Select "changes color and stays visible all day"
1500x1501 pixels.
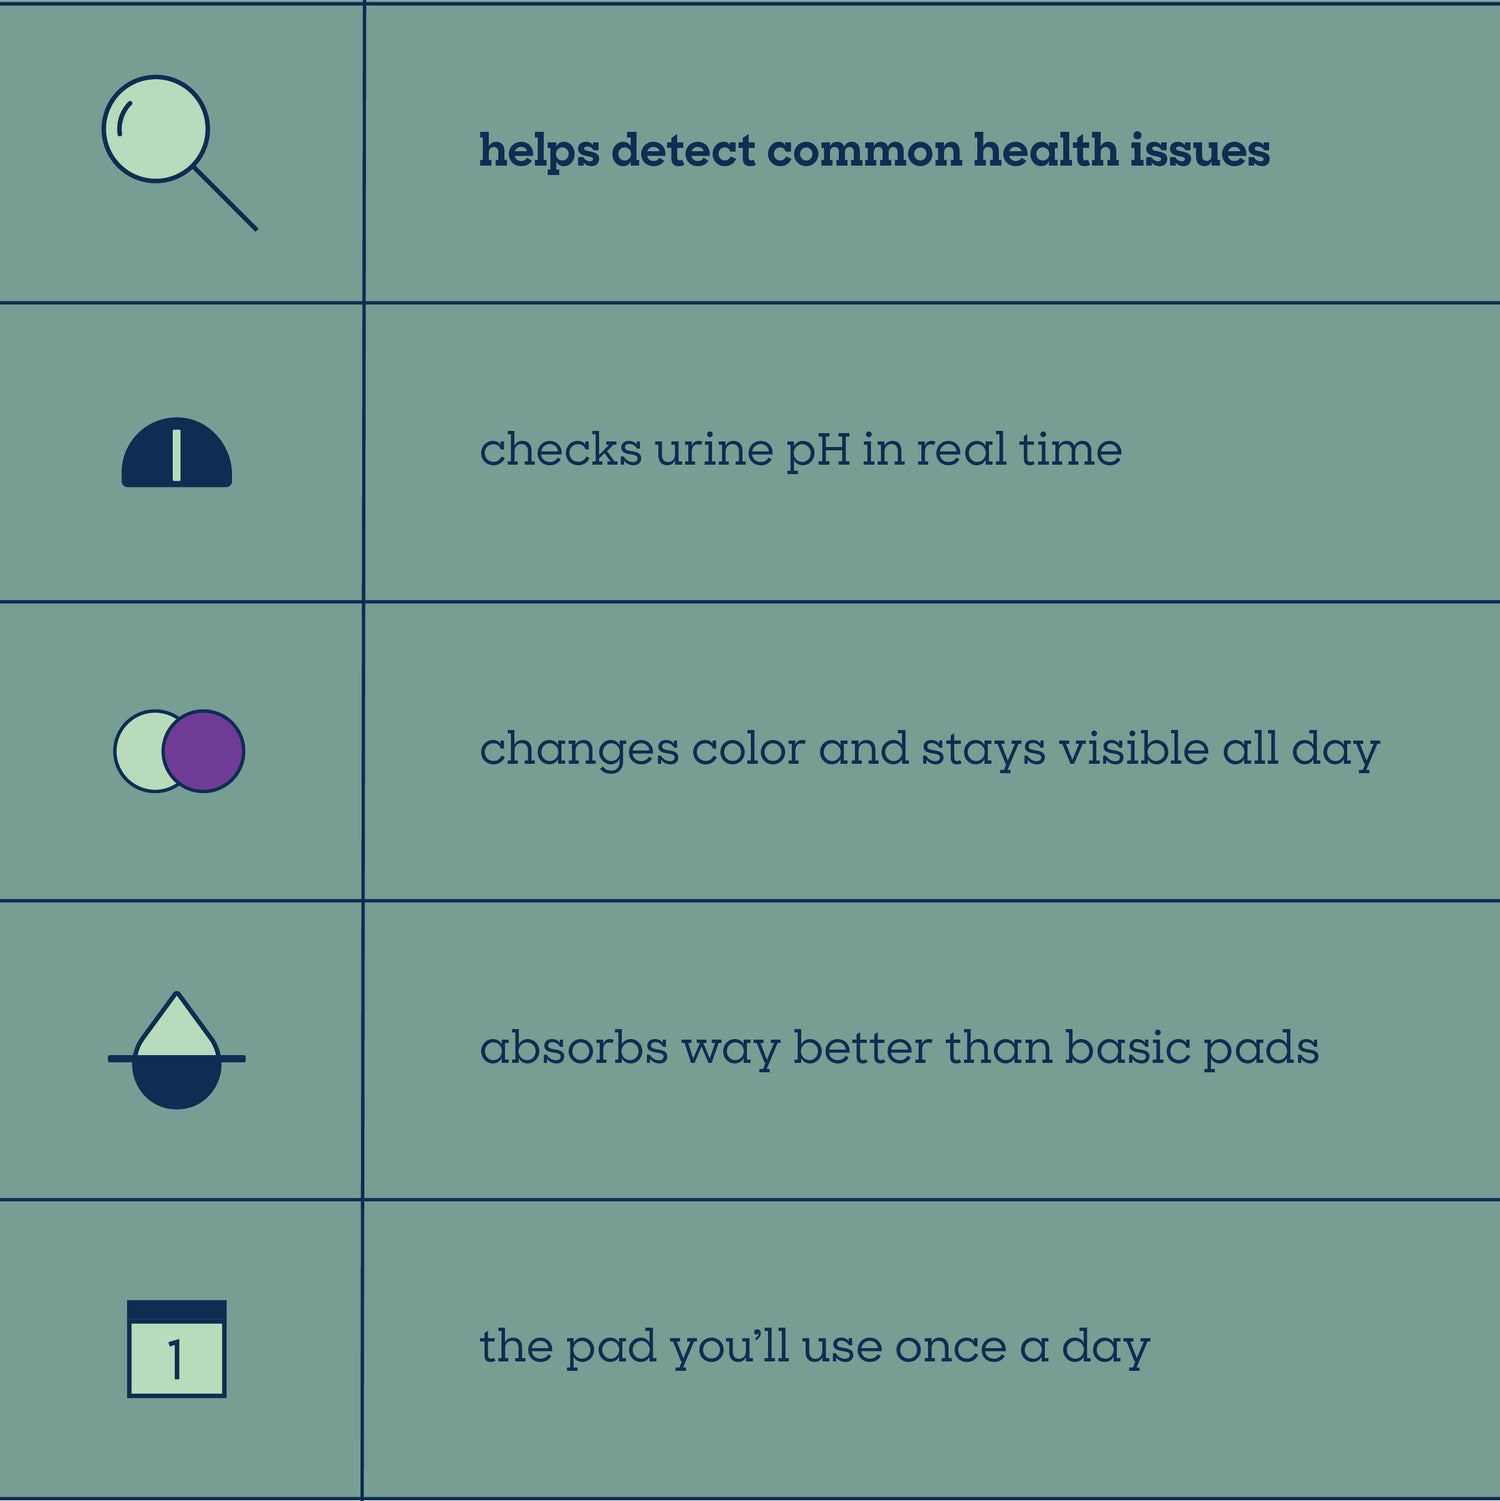pos(929,749)
